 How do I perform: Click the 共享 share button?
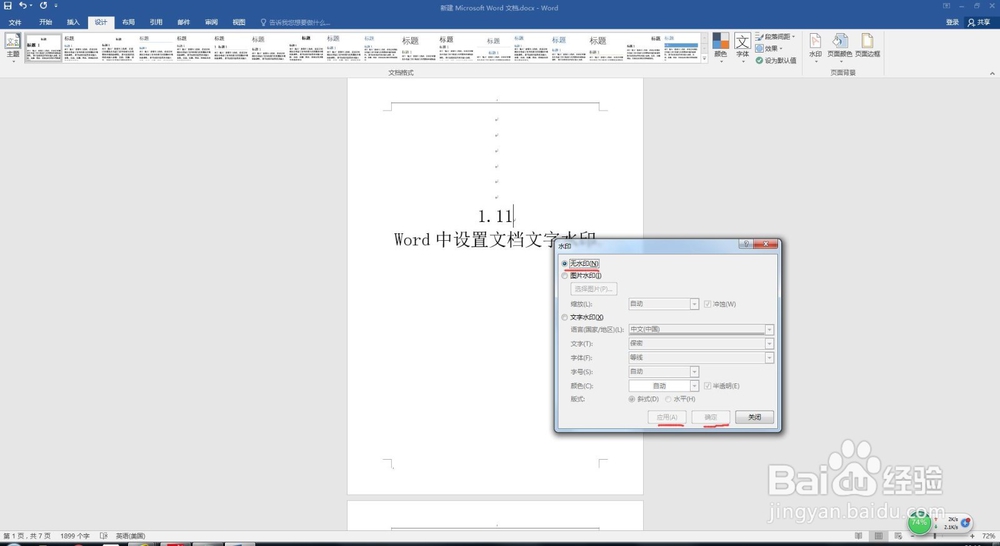click(x=979, y=22)
